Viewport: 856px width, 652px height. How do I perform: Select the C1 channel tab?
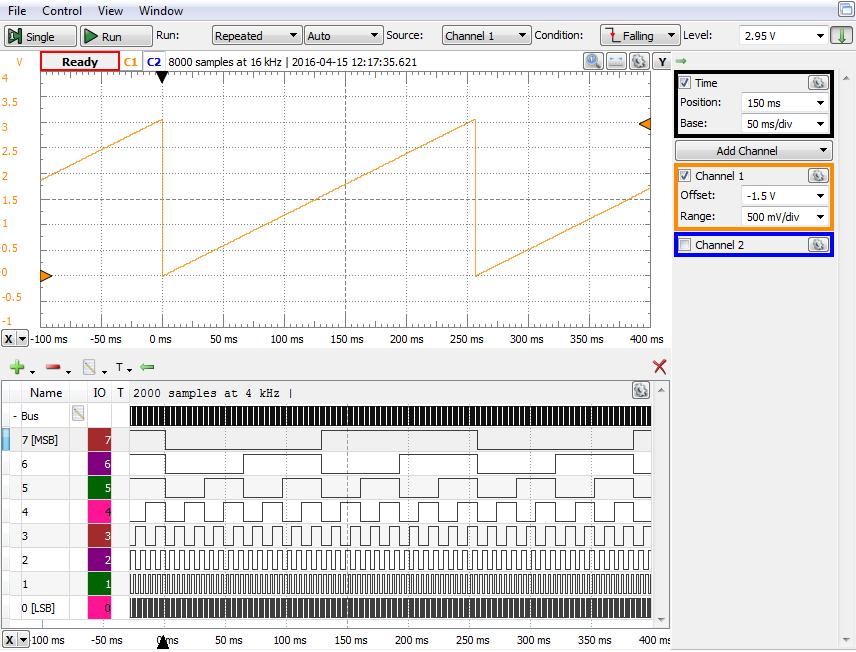coord(130,62)
